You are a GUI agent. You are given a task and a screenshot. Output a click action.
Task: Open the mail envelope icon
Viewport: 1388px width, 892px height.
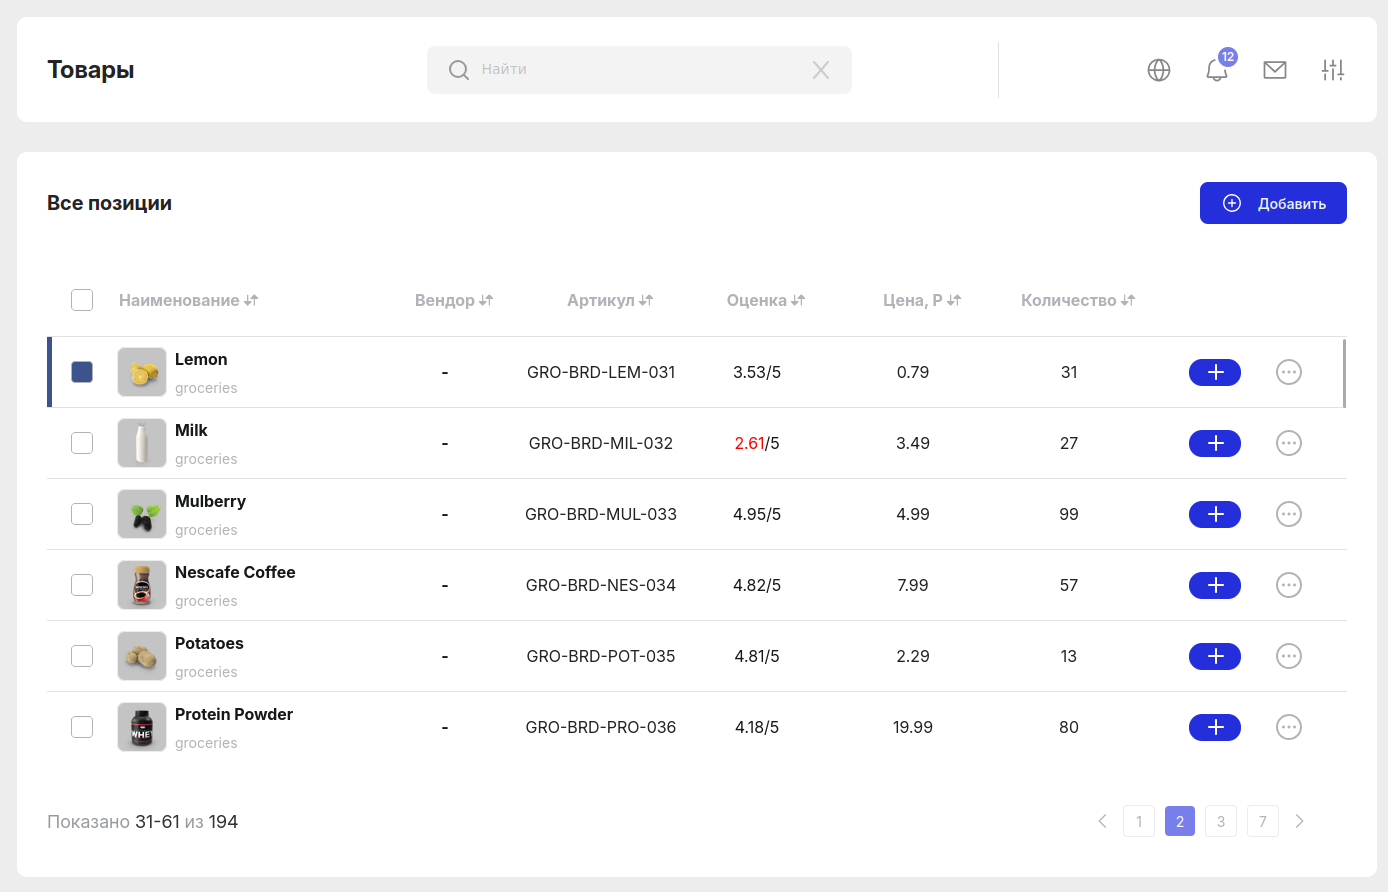pos(1275,70)
